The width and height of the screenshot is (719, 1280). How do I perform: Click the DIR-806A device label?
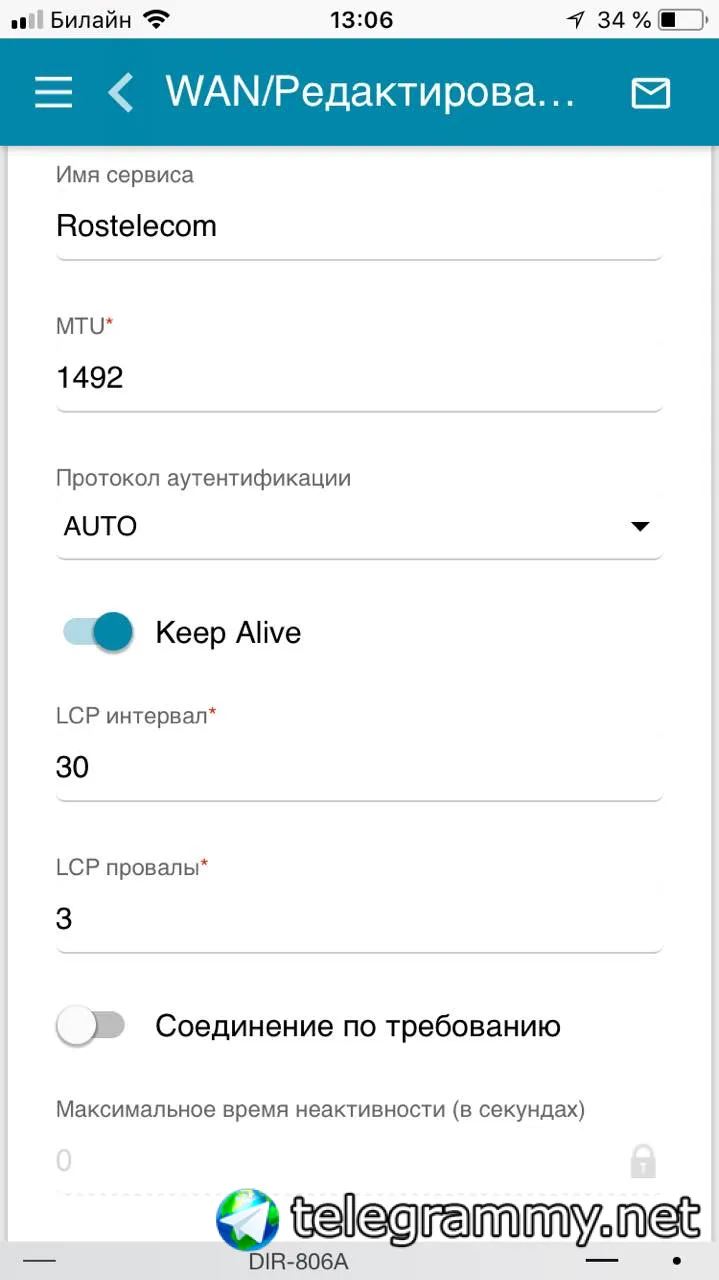(x=298, y=1262)
